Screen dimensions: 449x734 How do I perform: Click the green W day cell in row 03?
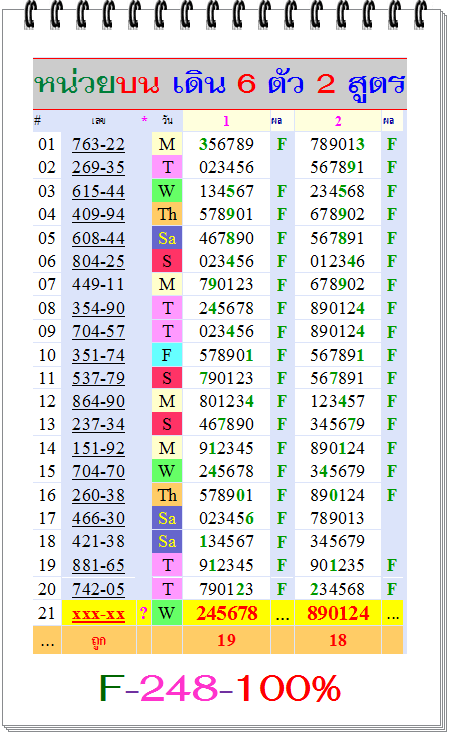point(167,191)
